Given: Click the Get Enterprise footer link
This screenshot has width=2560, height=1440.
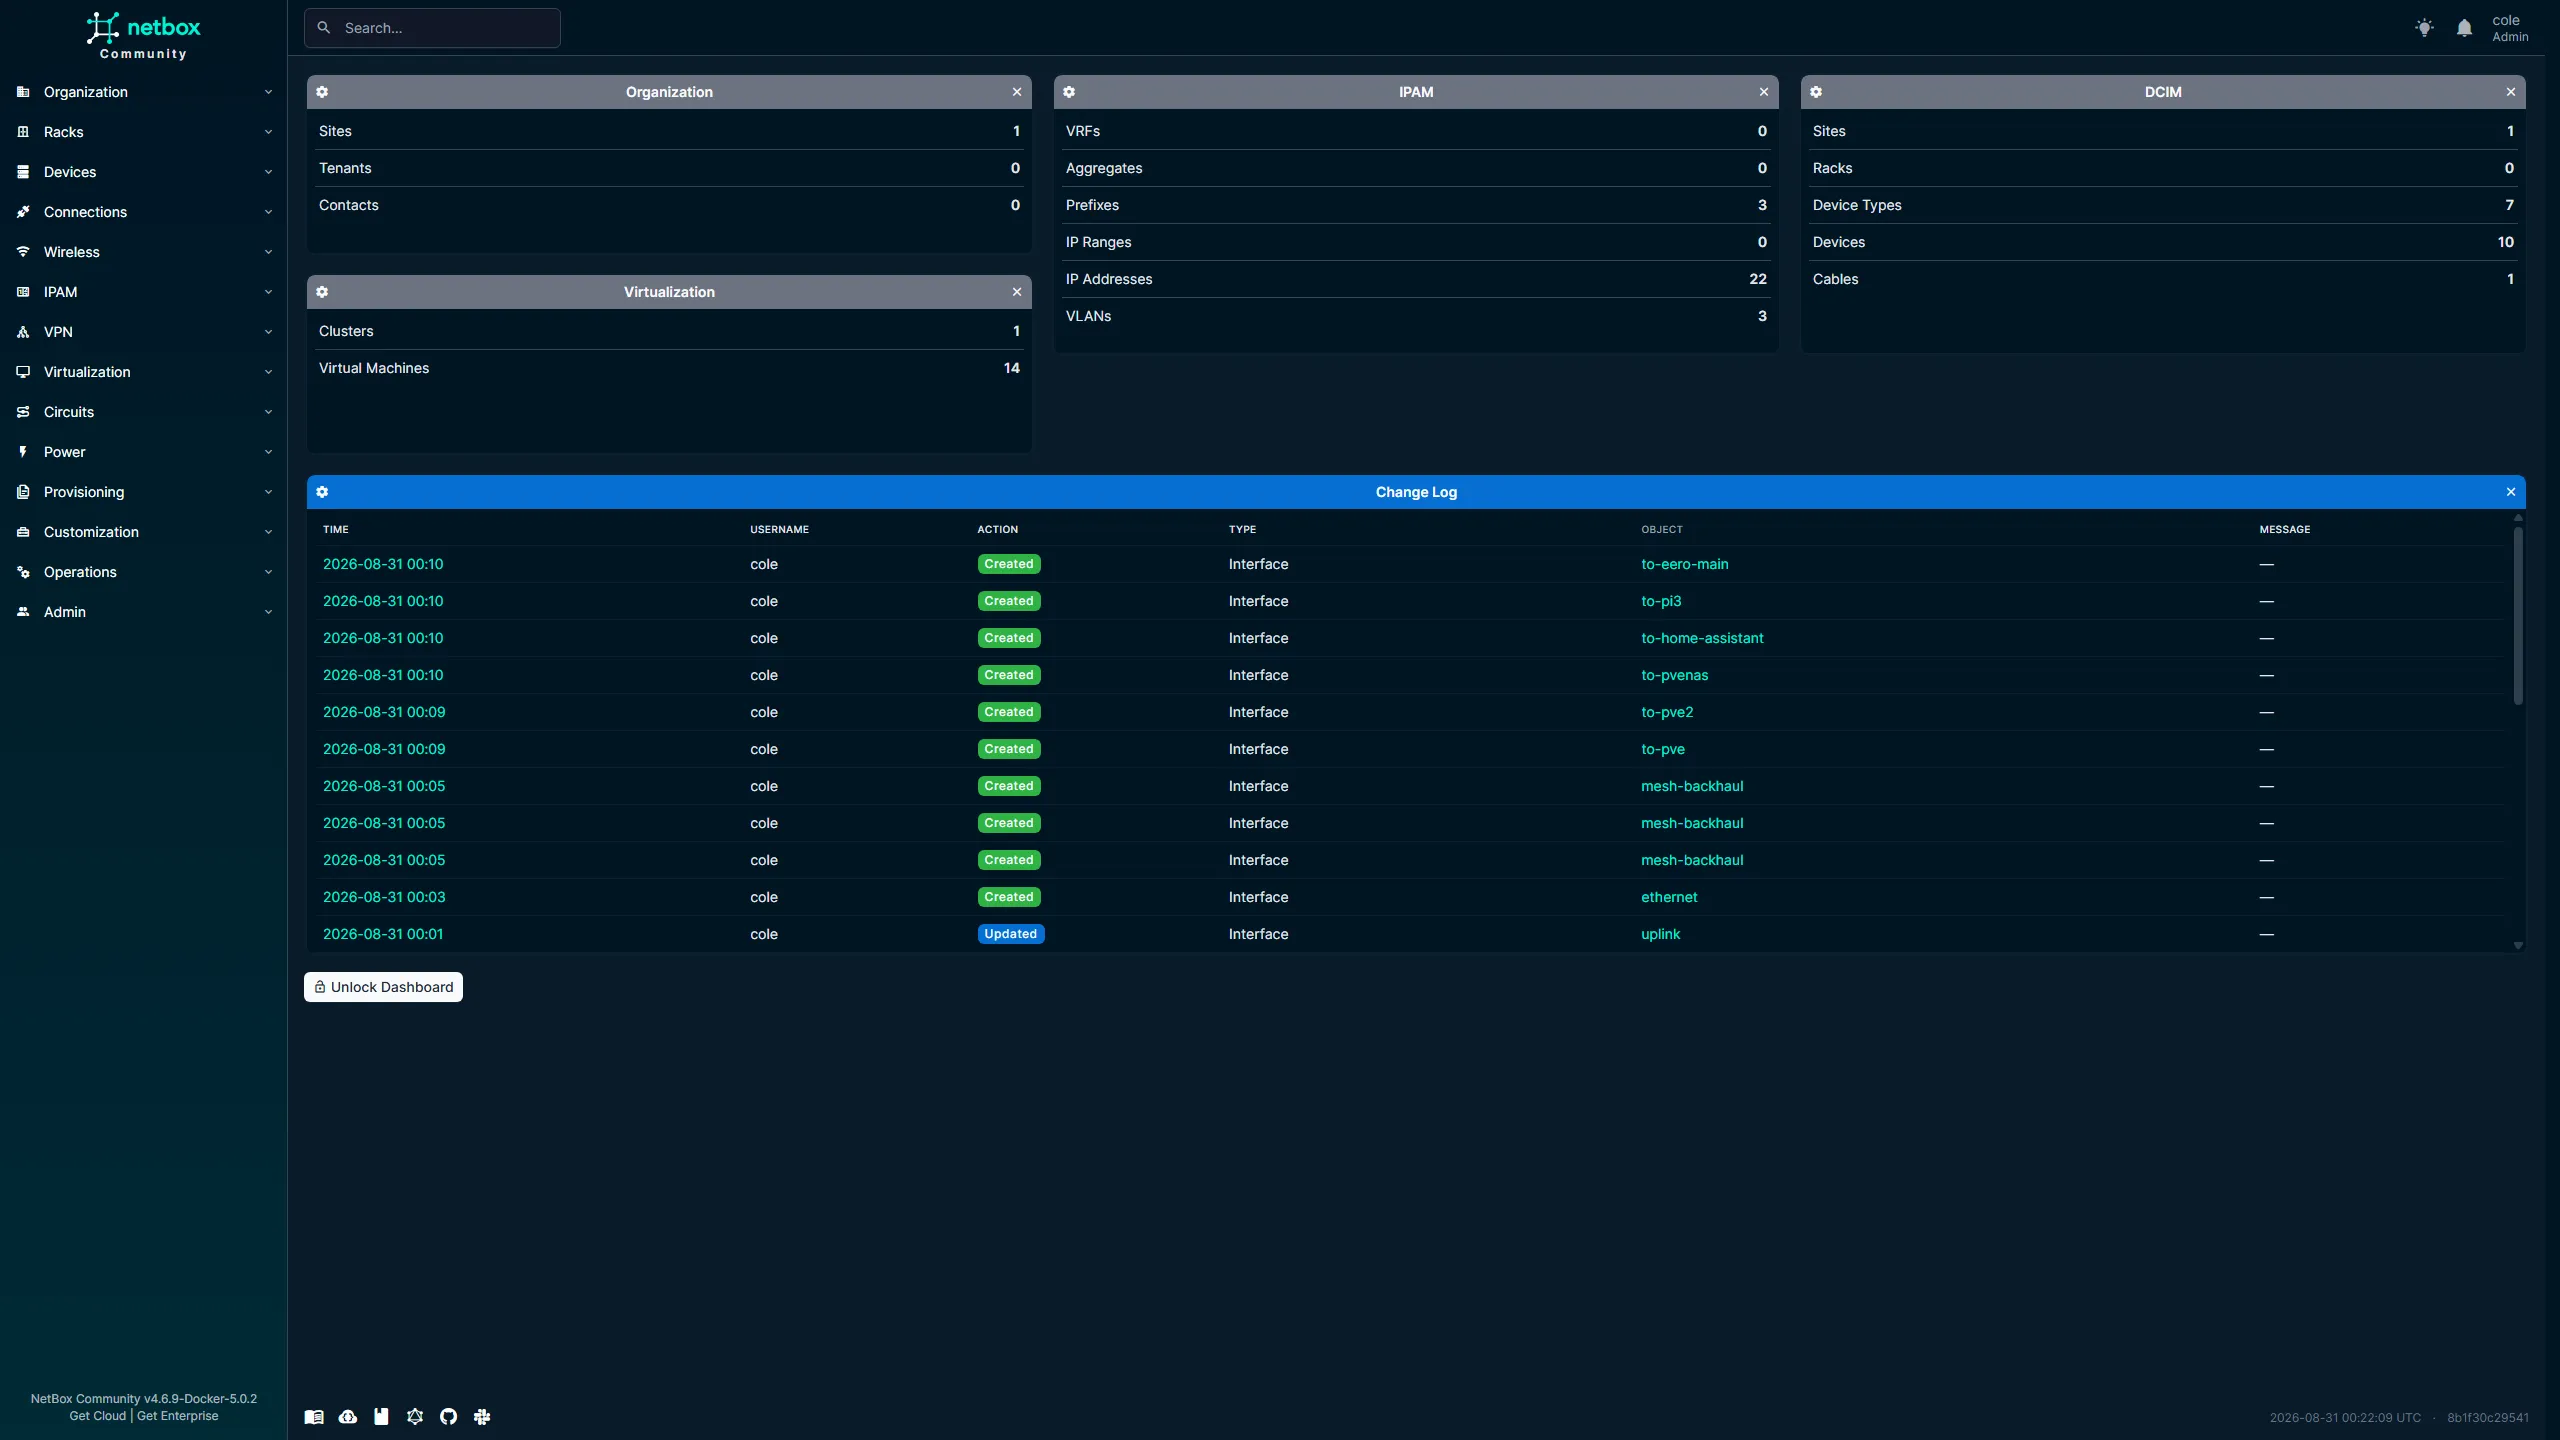Looking at the screenshot, I should click(x=177, y=1416).
